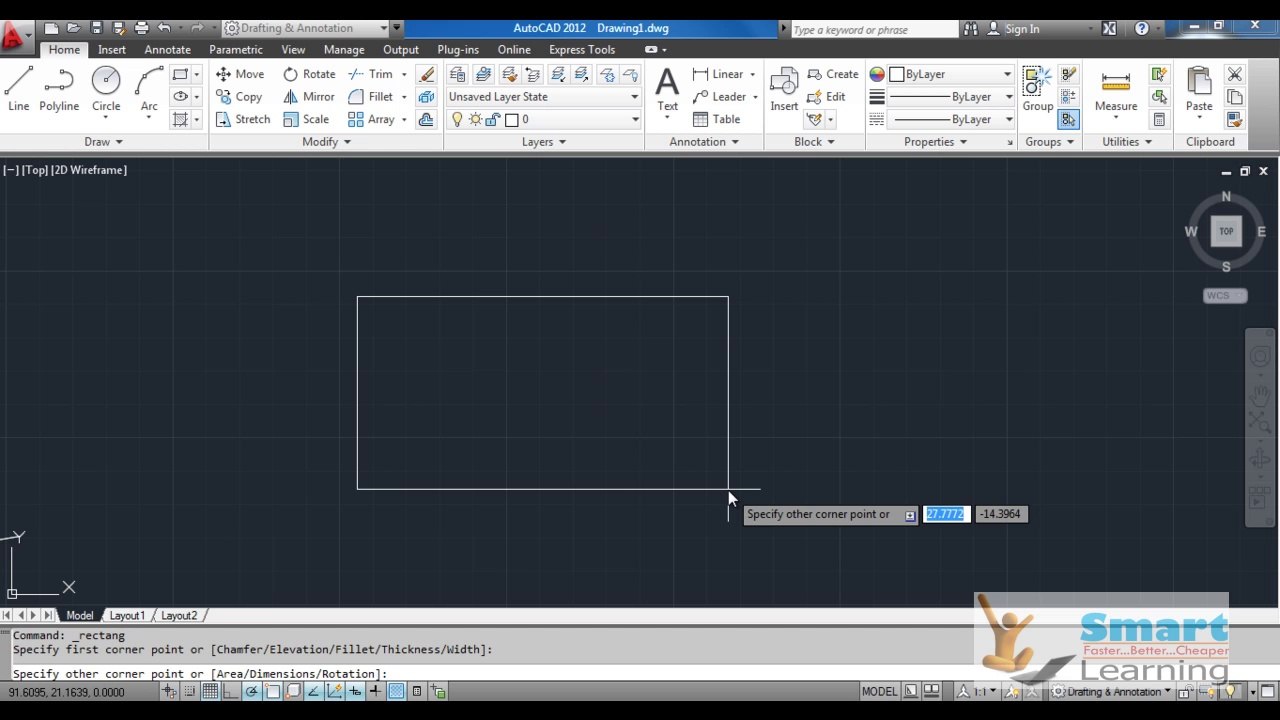Toggle Polar Tracking in status bar
Image resolution: width=1280 pixels, height=720 pixels.
tap(252, 691)
